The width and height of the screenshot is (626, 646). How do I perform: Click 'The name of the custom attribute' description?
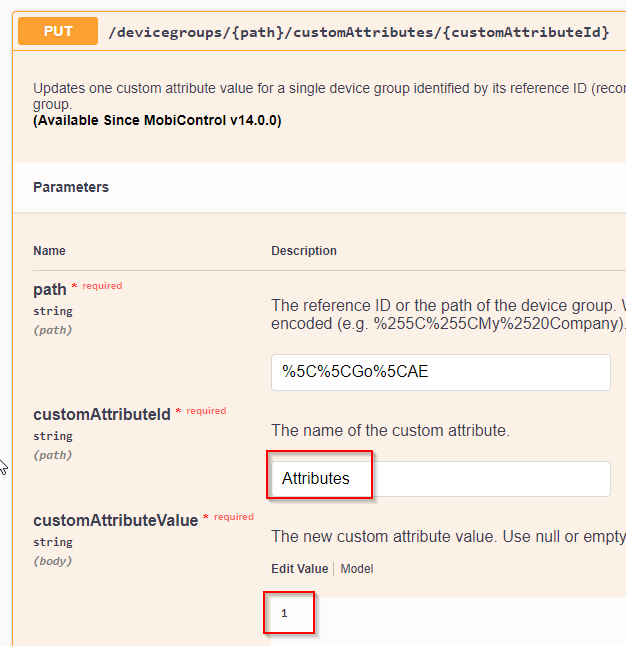[x=390, y=431]
